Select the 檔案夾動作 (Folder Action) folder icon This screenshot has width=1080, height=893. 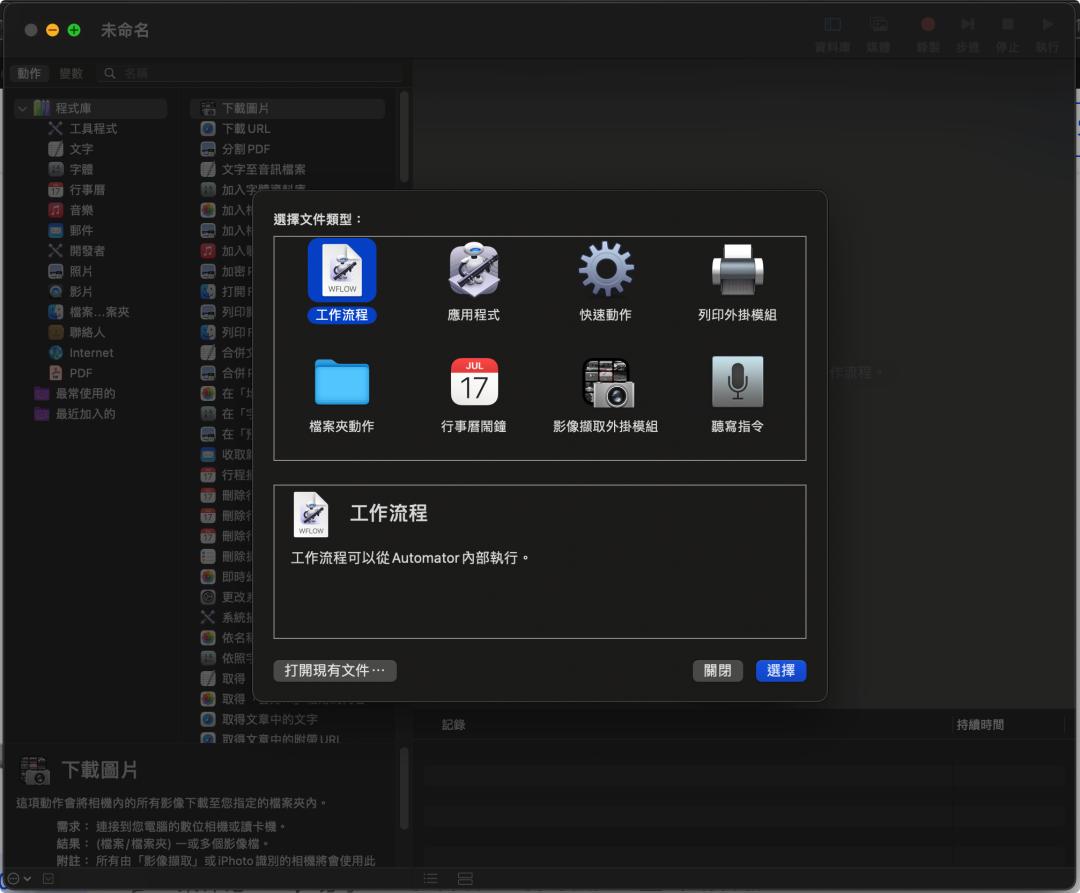click(342, 381)
